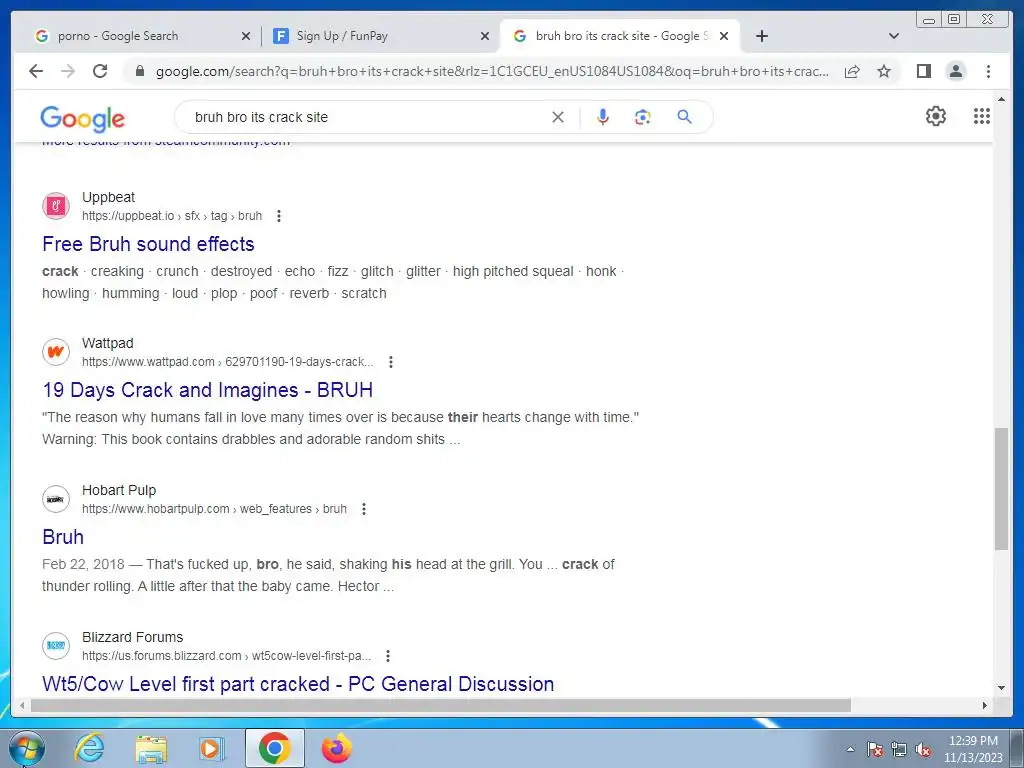Click More results from steamcommunity.com link
Screen dimensions: 1024x768
pos(166,144)
